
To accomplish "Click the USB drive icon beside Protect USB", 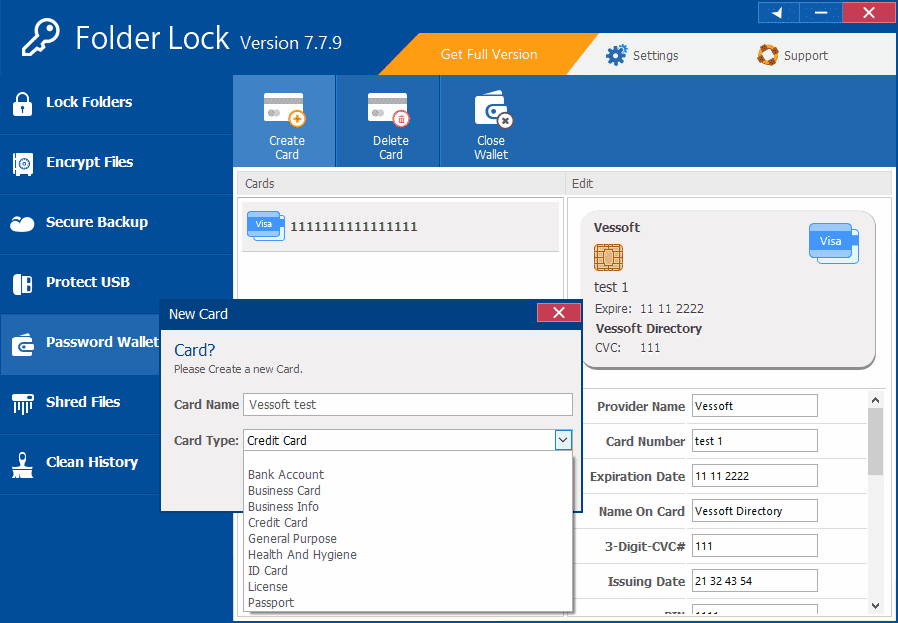I will click(22, 284).
